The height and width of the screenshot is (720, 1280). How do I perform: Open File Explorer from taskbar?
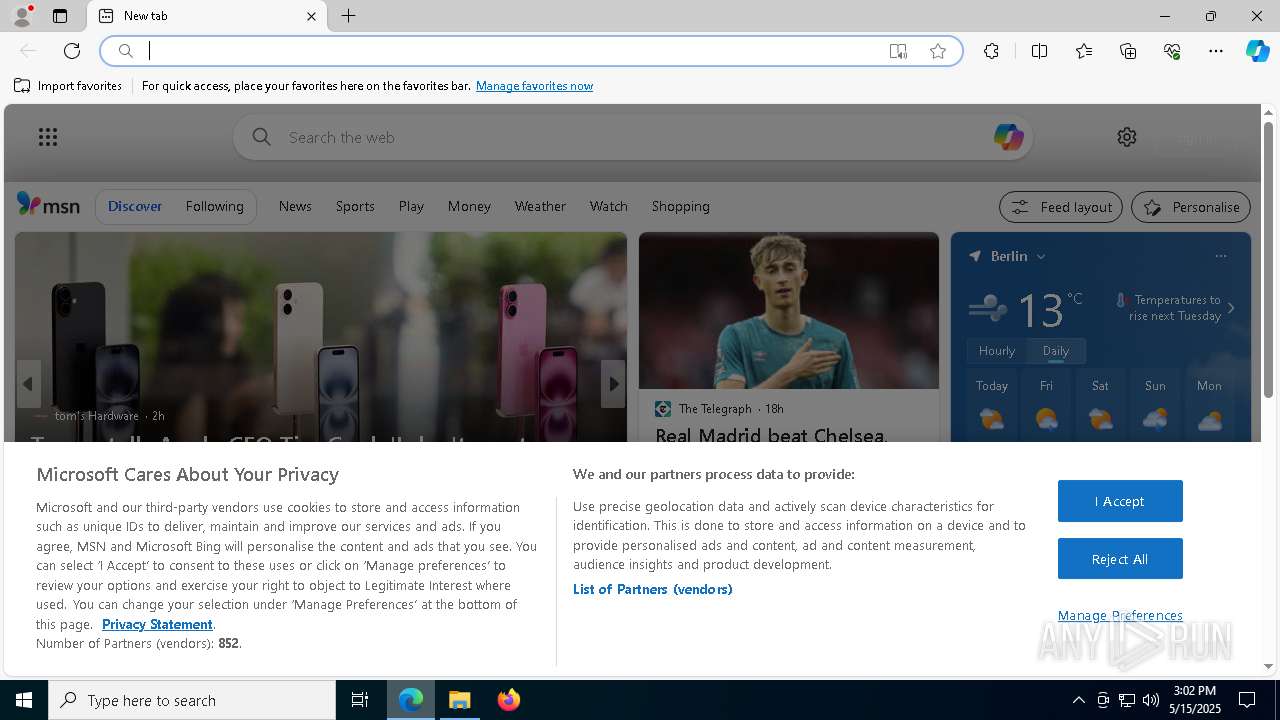460,700
